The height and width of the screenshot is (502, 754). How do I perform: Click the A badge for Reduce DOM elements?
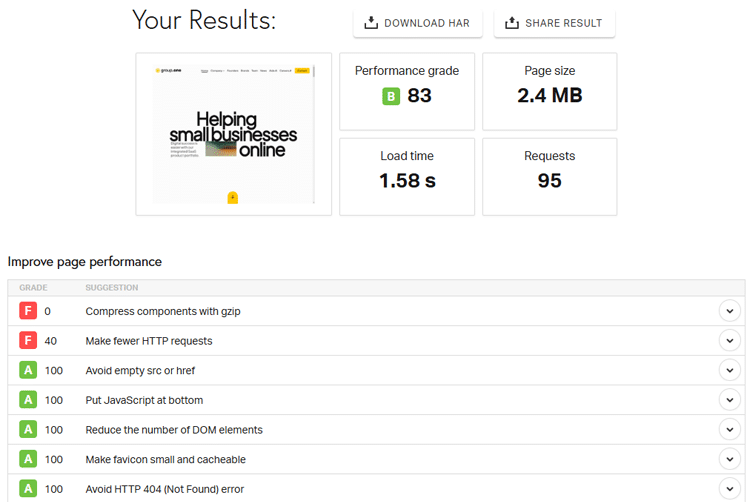[28, 430]
